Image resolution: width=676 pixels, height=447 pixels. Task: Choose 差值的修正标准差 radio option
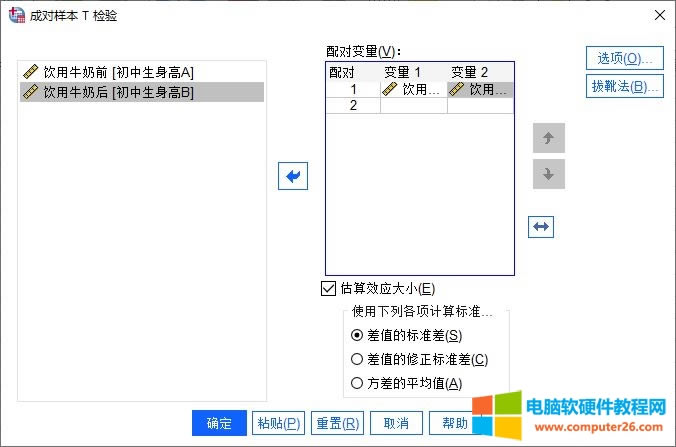357,359
